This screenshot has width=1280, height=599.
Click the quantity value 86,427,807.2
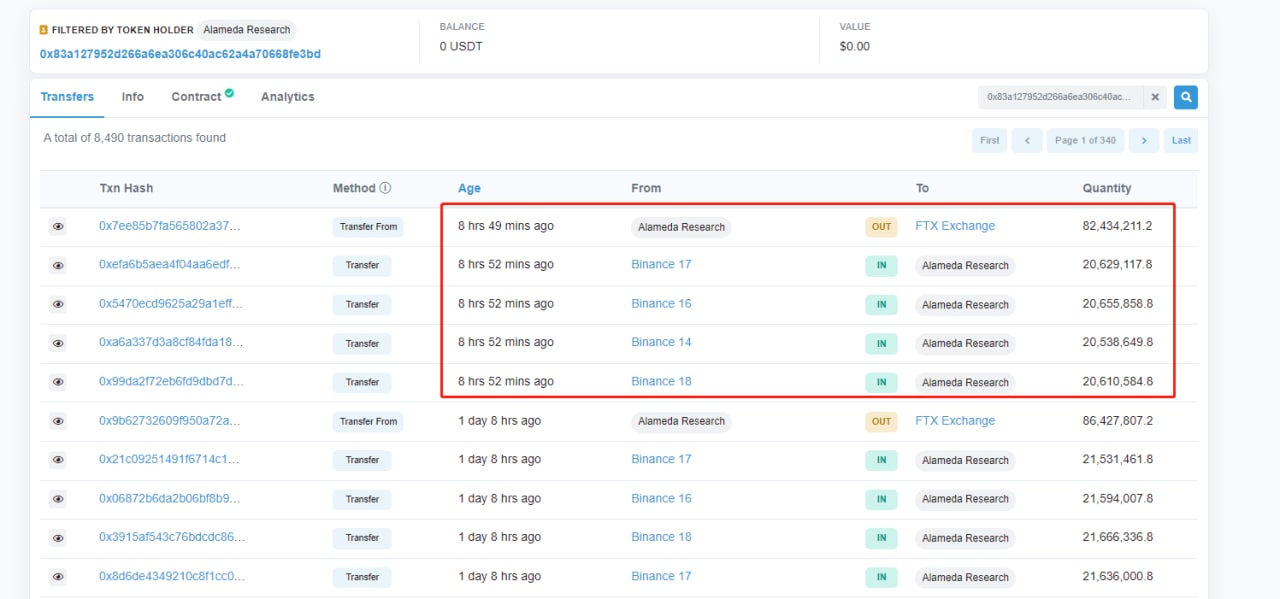click(1117, 421)
